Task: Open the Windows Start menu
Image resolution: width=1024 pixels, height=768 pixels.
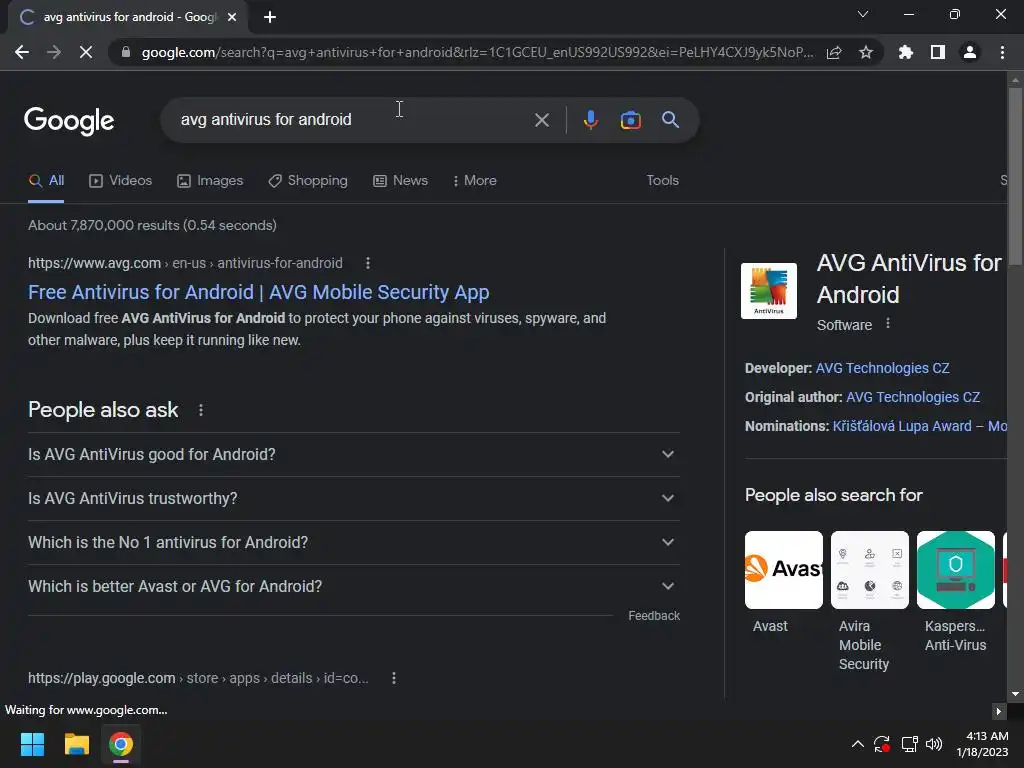Action: point(32,744)
